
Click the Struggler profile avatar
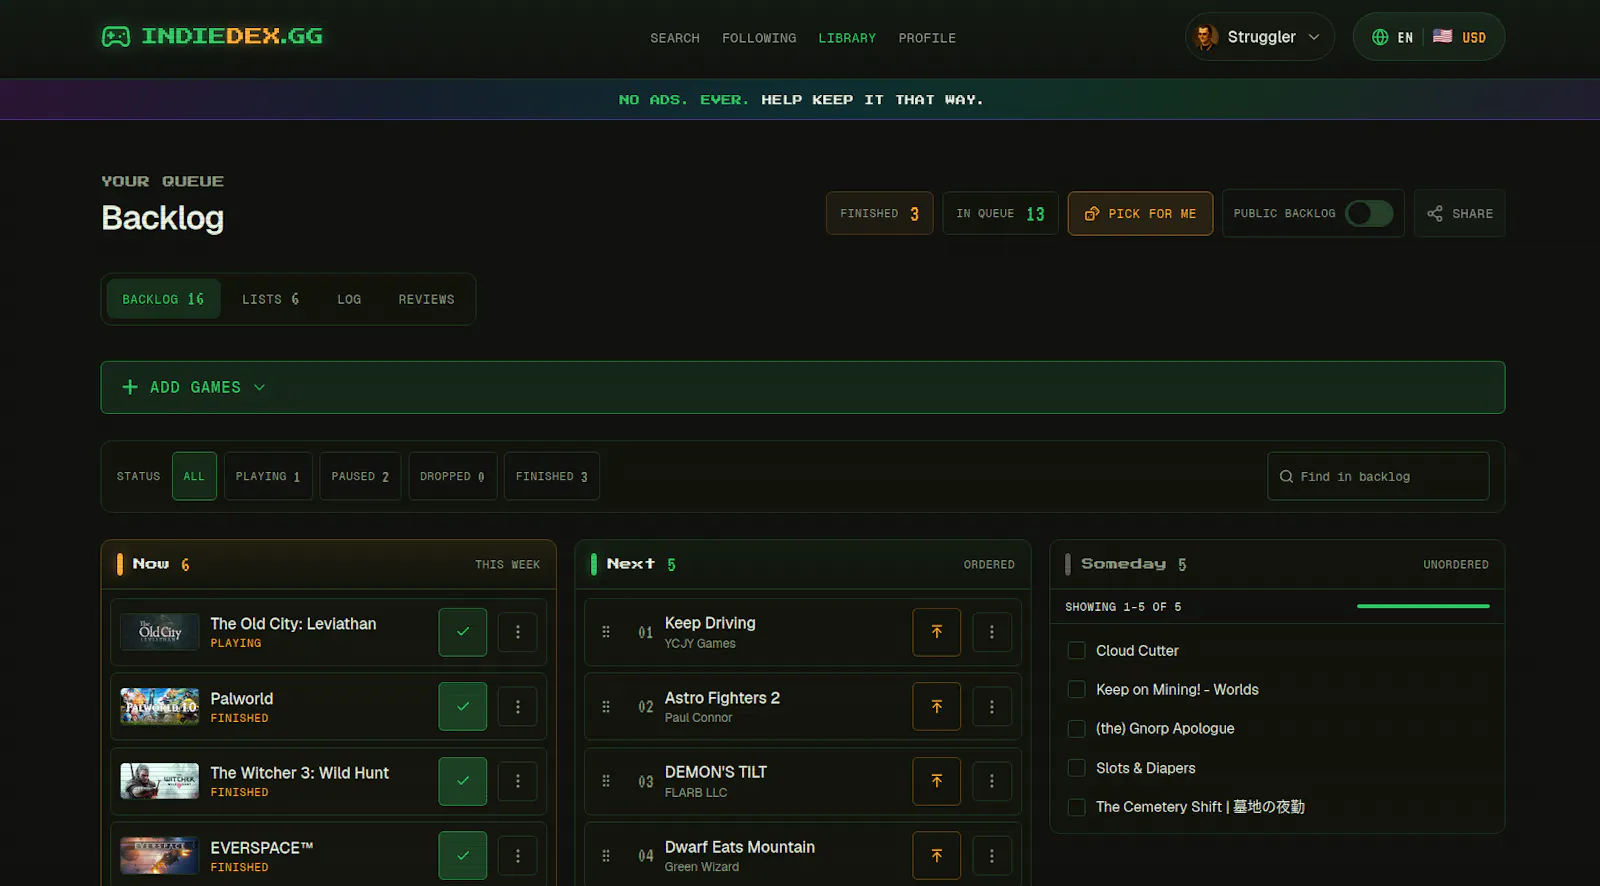pos(1207,37)
